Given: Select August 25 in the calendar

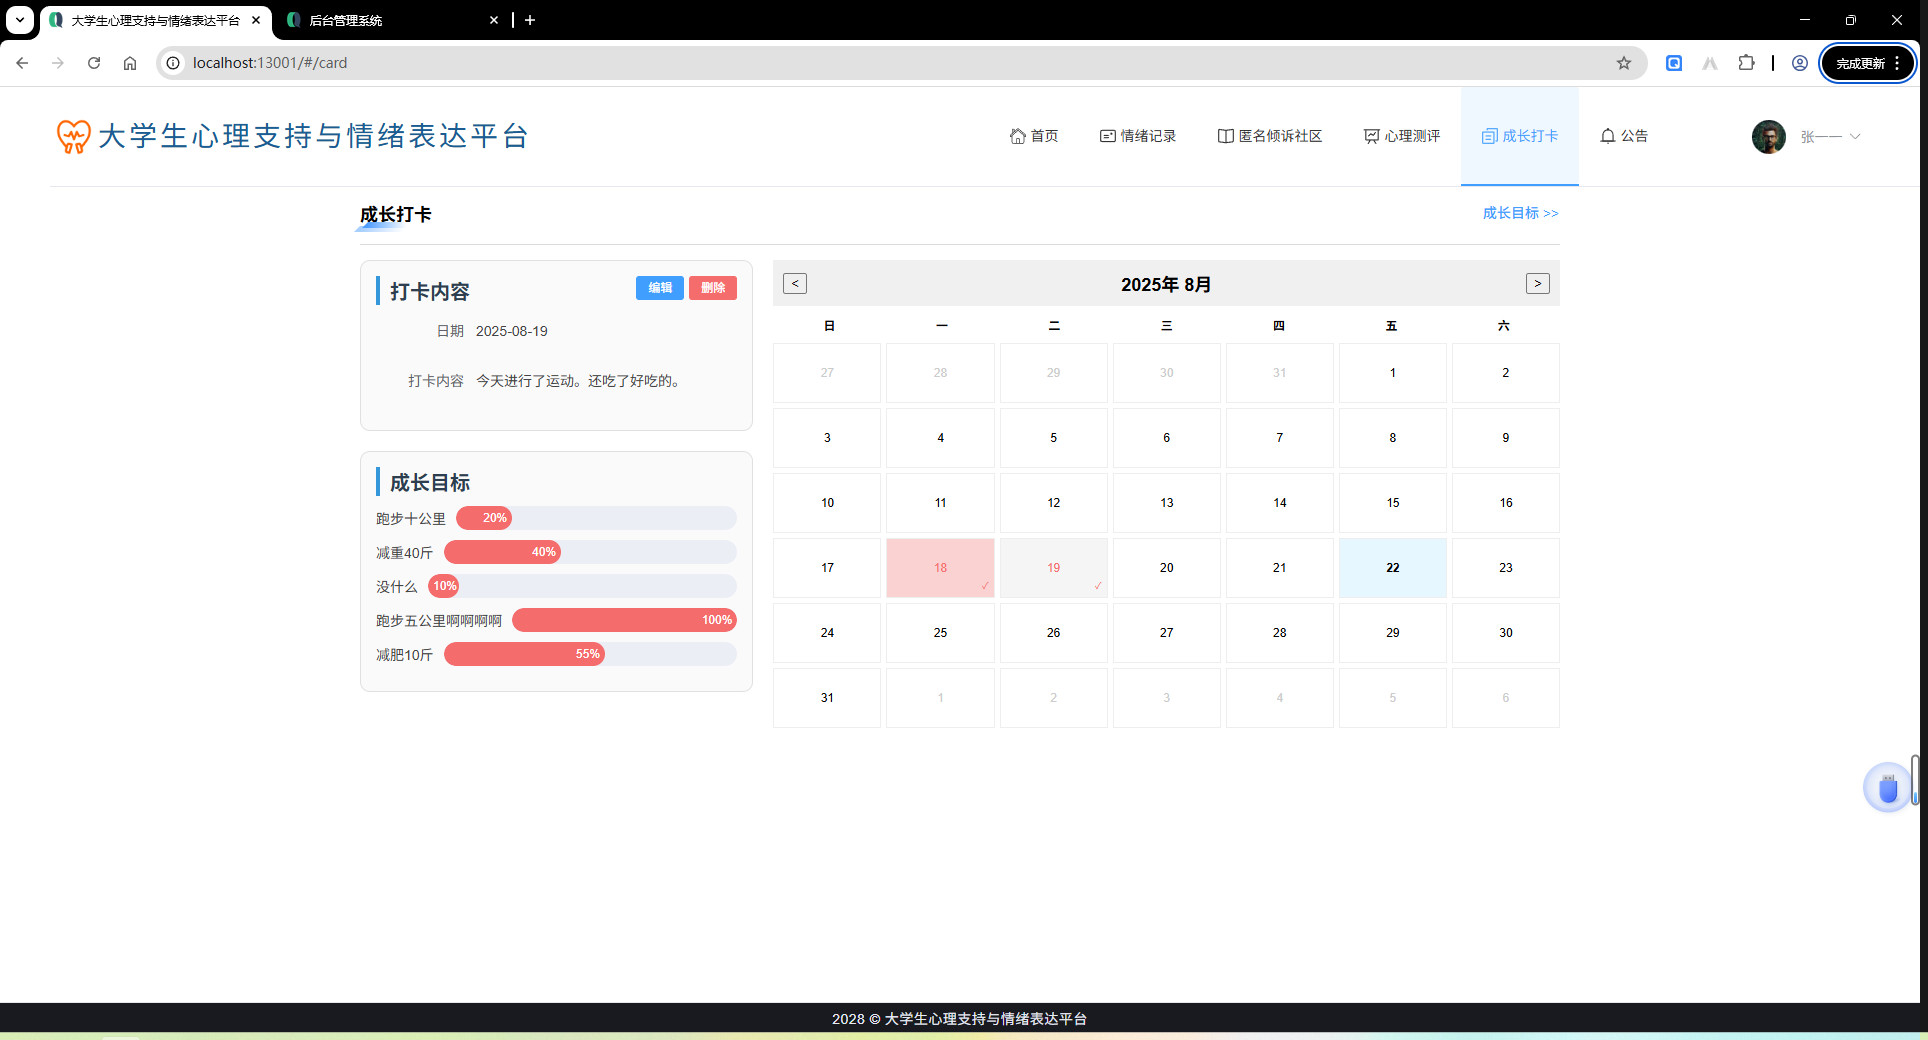Looking at the screenshot, I should (x=940, y=633).
